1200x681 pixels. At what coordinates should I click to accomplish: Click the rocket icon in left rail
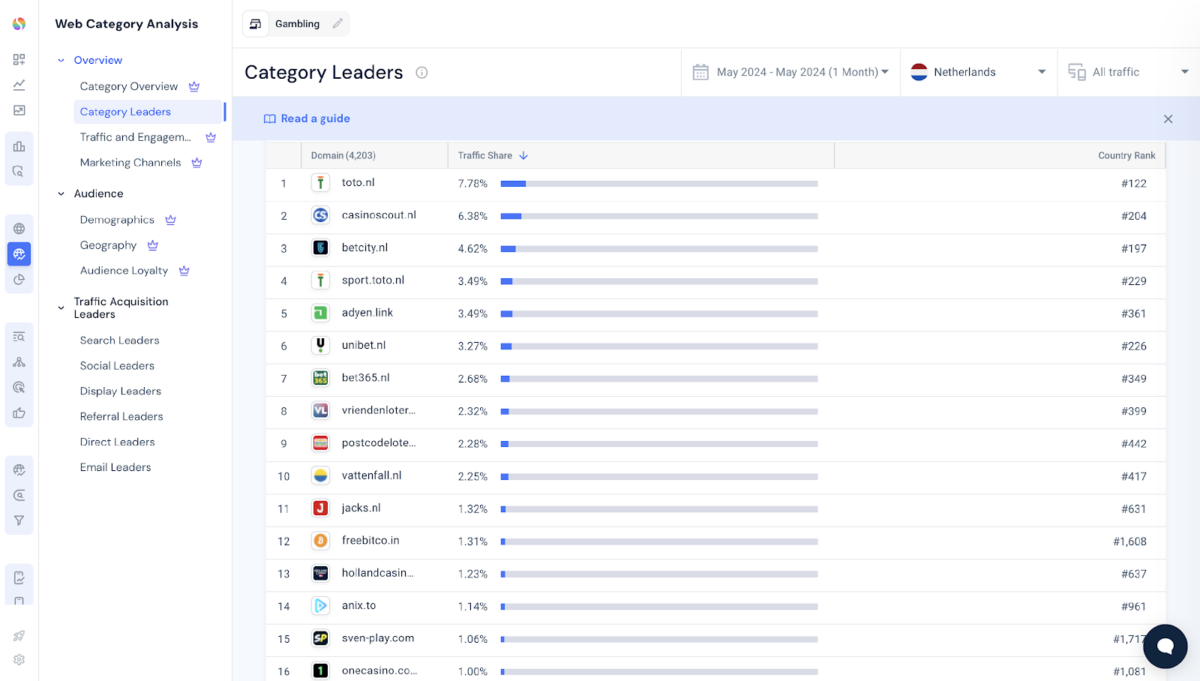point(19,635)
